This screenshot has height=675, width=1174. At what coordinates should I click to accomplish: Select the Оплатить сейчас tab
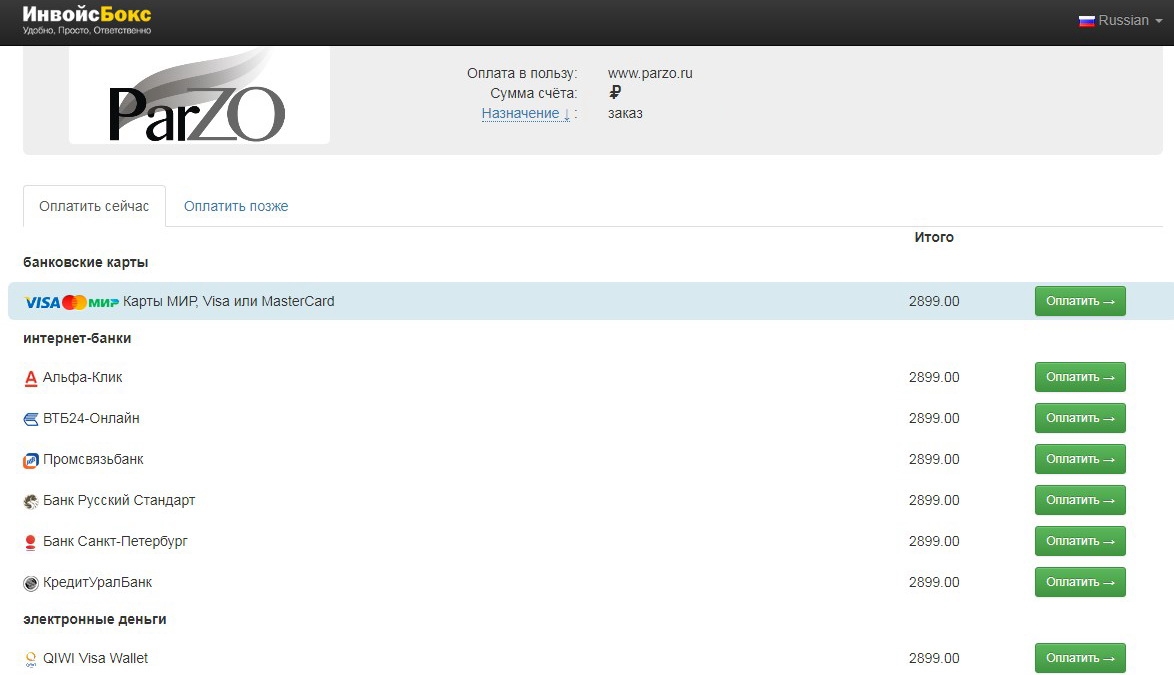94,207
